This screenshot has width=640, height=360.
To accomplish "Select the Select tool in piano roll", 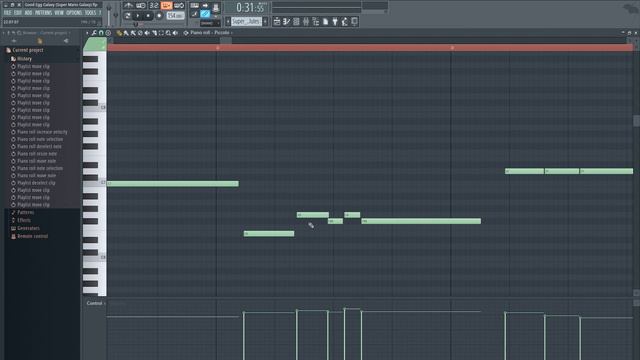I will point(161,33).
